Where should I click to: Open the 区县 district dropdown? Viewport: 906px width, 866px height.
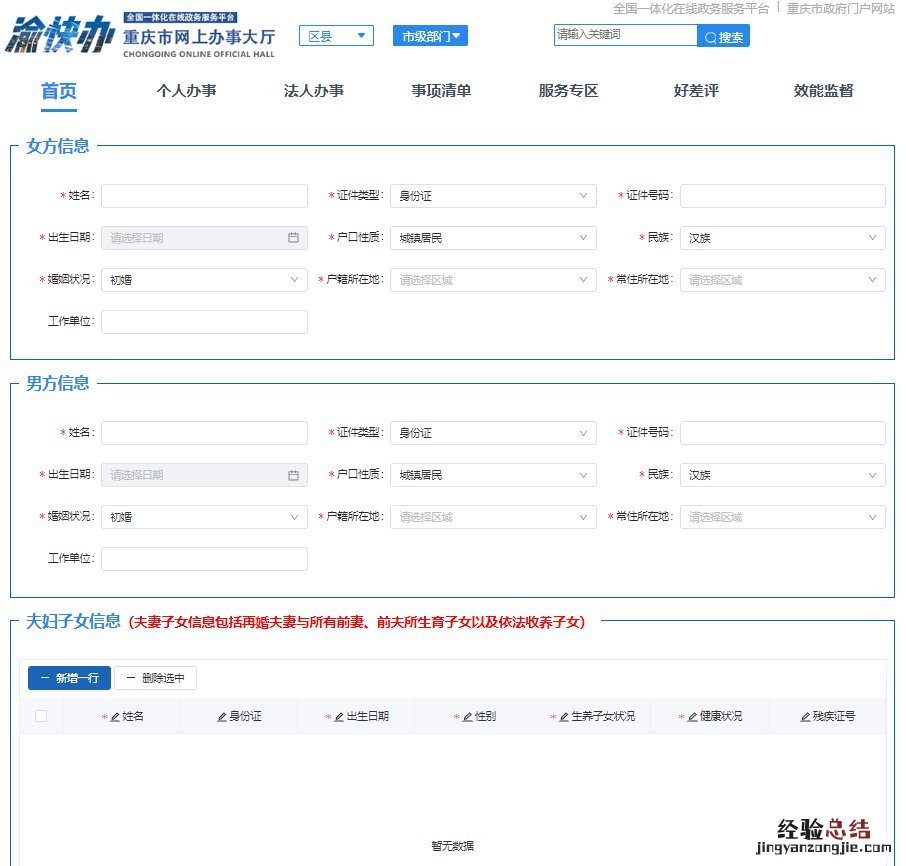[x=336, y=36]
